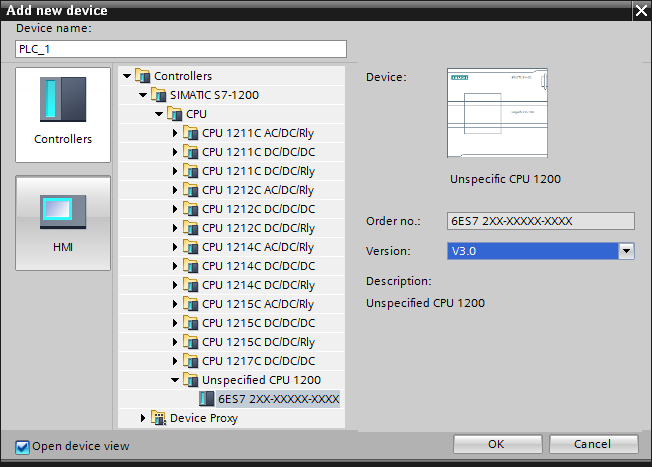Expand CPU 1215C DC/DC/DC node
The image size is (652, 467).
[175, 323]
